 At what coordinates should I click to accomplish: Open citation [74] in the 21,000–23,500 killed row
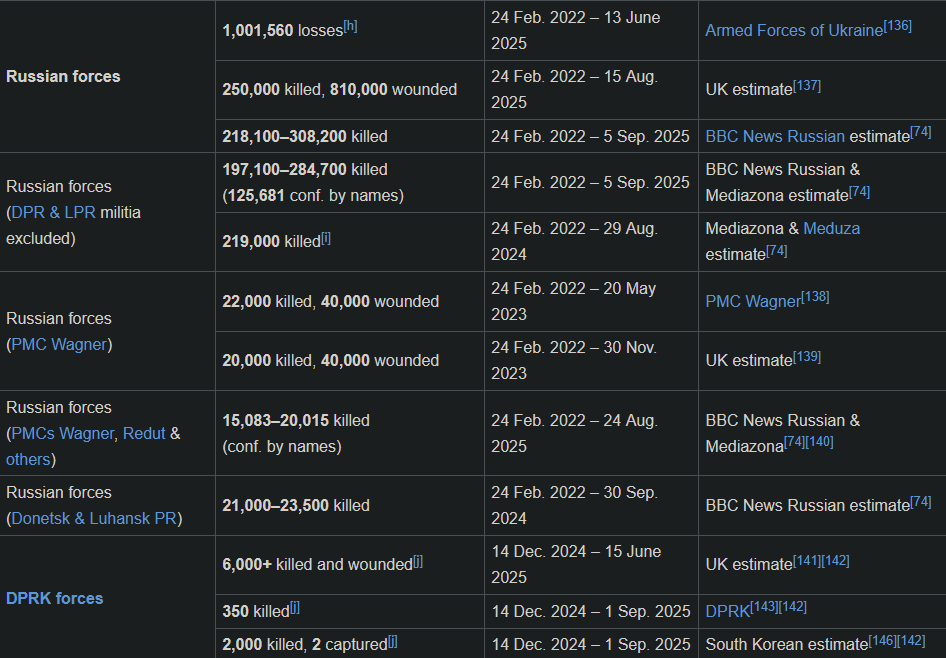pos(921,501)
